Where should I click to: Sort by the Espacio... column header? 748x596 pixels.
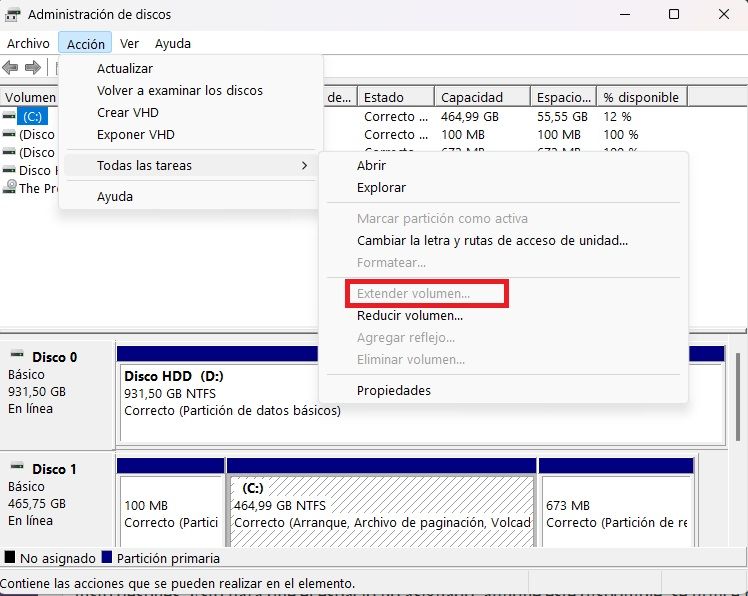tap(563, 97)
